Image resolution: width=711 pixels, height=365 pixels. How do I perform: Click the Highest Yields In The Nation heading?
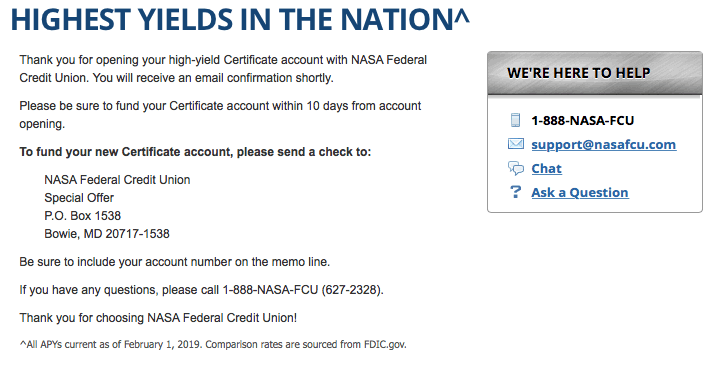point(240,19)
